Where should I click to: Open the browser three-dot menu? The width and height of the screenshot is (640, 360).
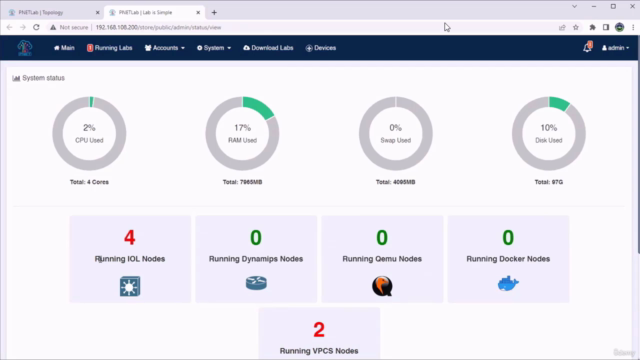tap(633, 27)
